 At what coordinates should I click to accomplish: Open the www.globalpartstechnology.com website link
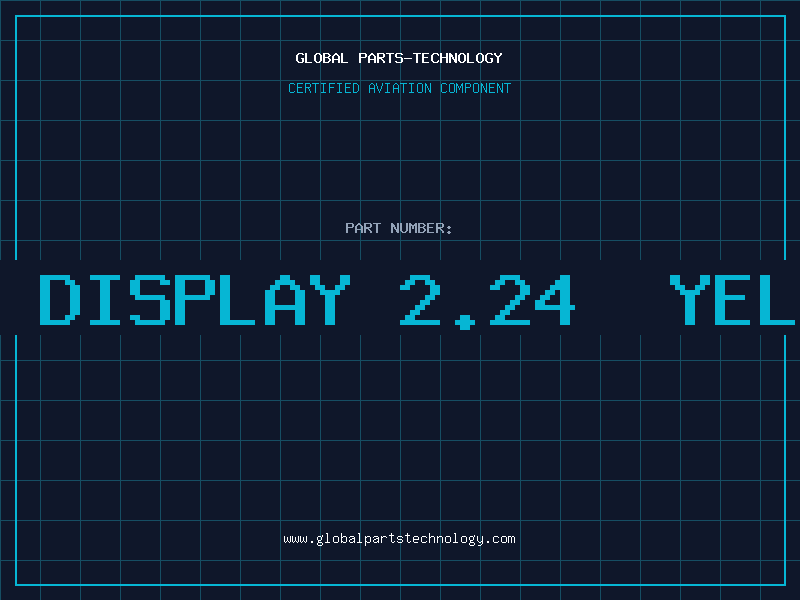click(399, 539)
